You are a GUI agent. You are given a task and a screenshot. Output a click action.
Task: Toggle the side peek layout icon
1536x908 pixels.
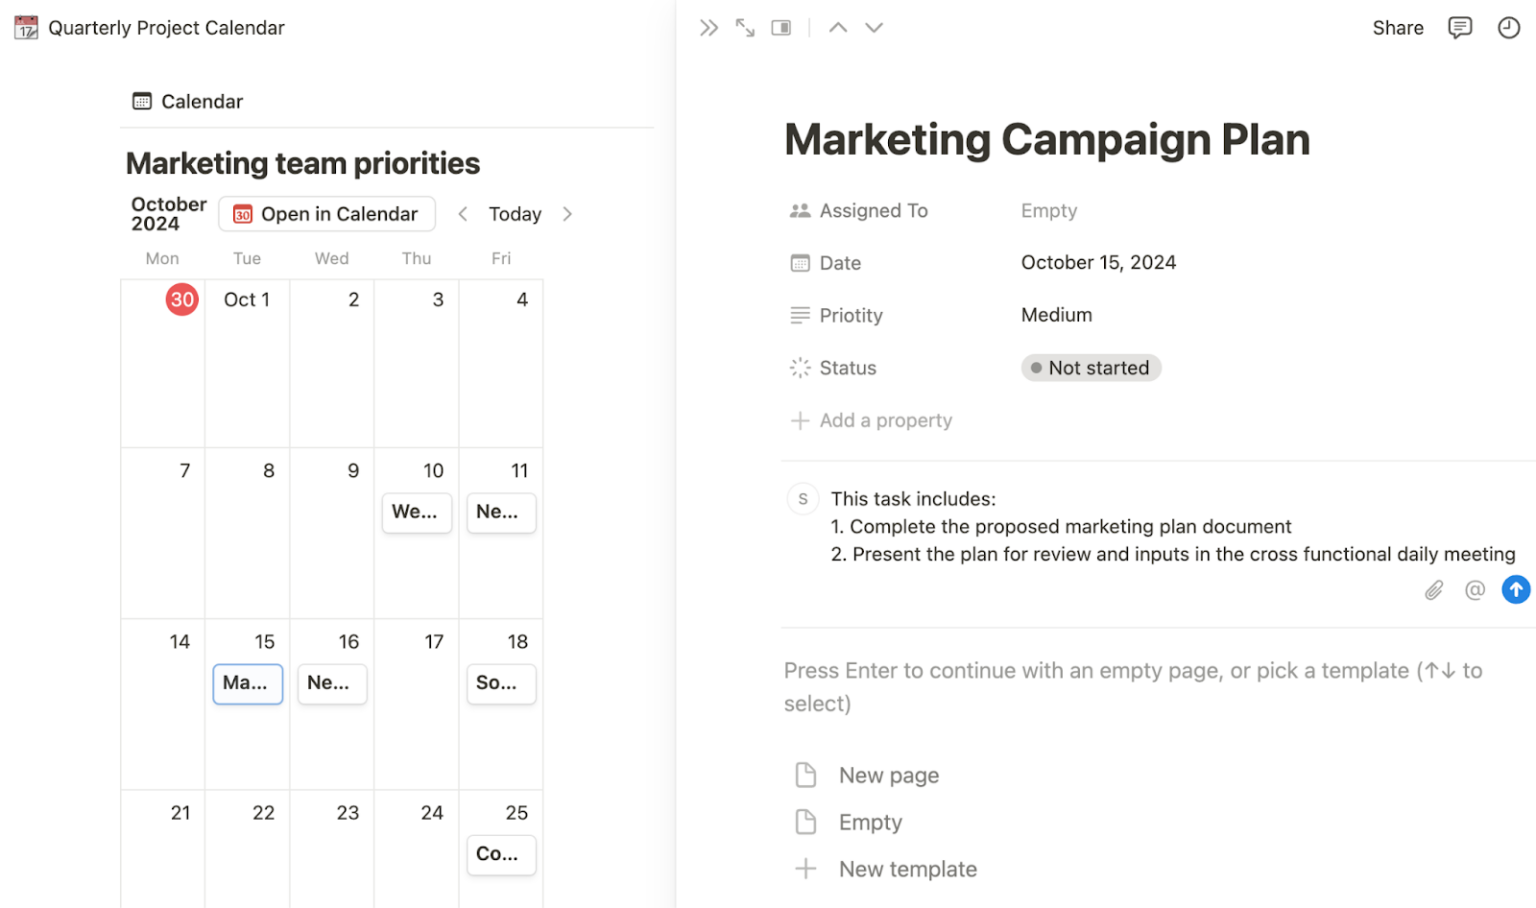coord(781,27)
